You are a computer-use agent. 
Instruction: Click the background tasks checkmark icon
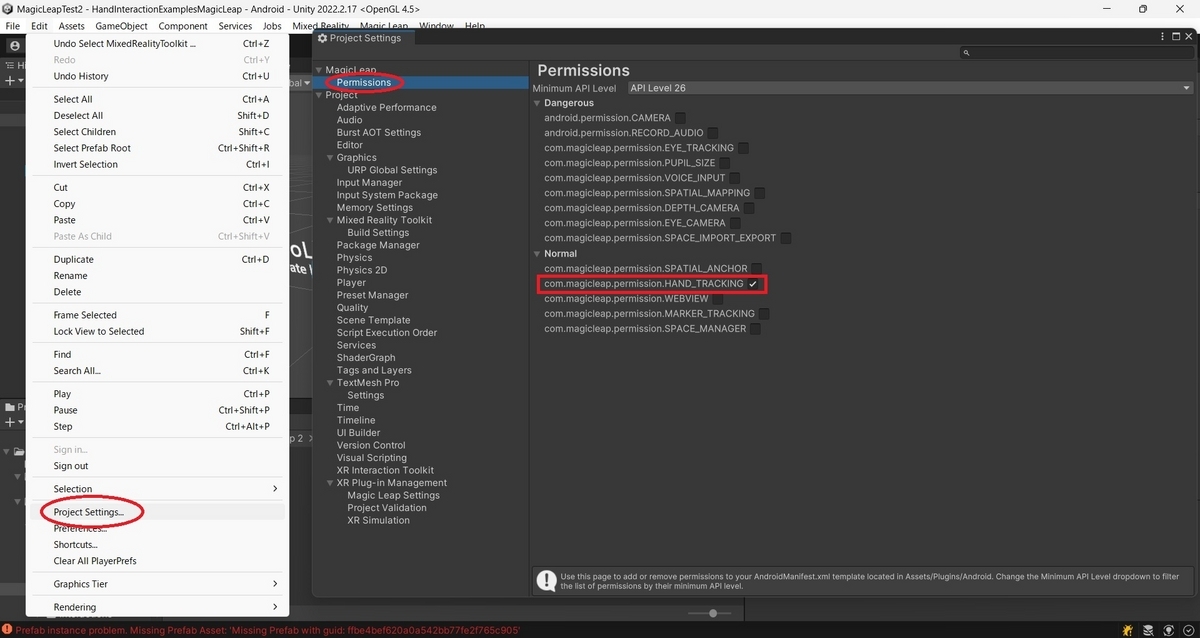point(1188,630)
